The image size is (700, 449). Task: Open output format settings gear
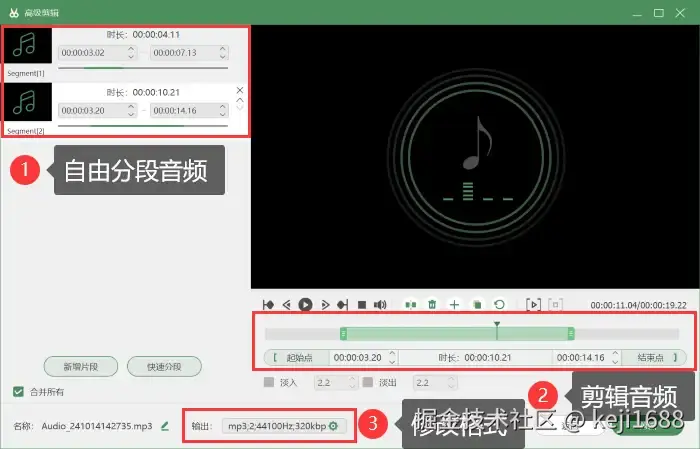(x=333, y=426)
